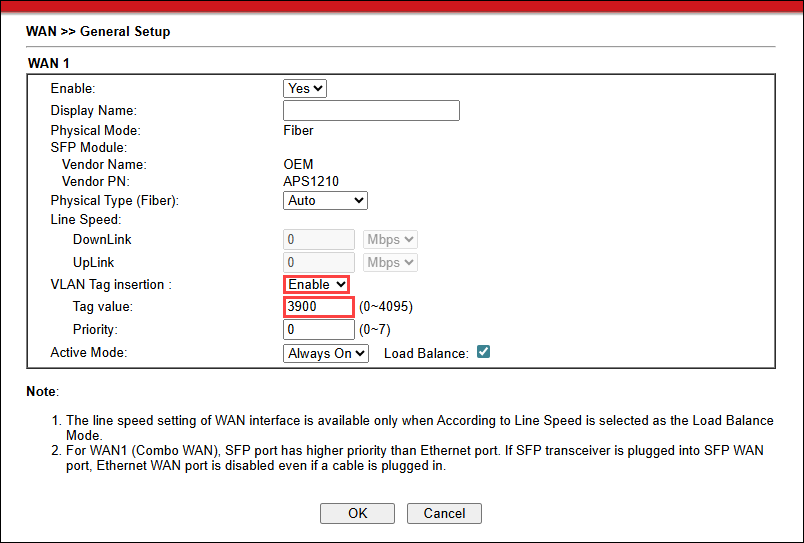Toggle the Load Balance checkbox
Viewport: 804px width, 543px height.
(483, 353)
